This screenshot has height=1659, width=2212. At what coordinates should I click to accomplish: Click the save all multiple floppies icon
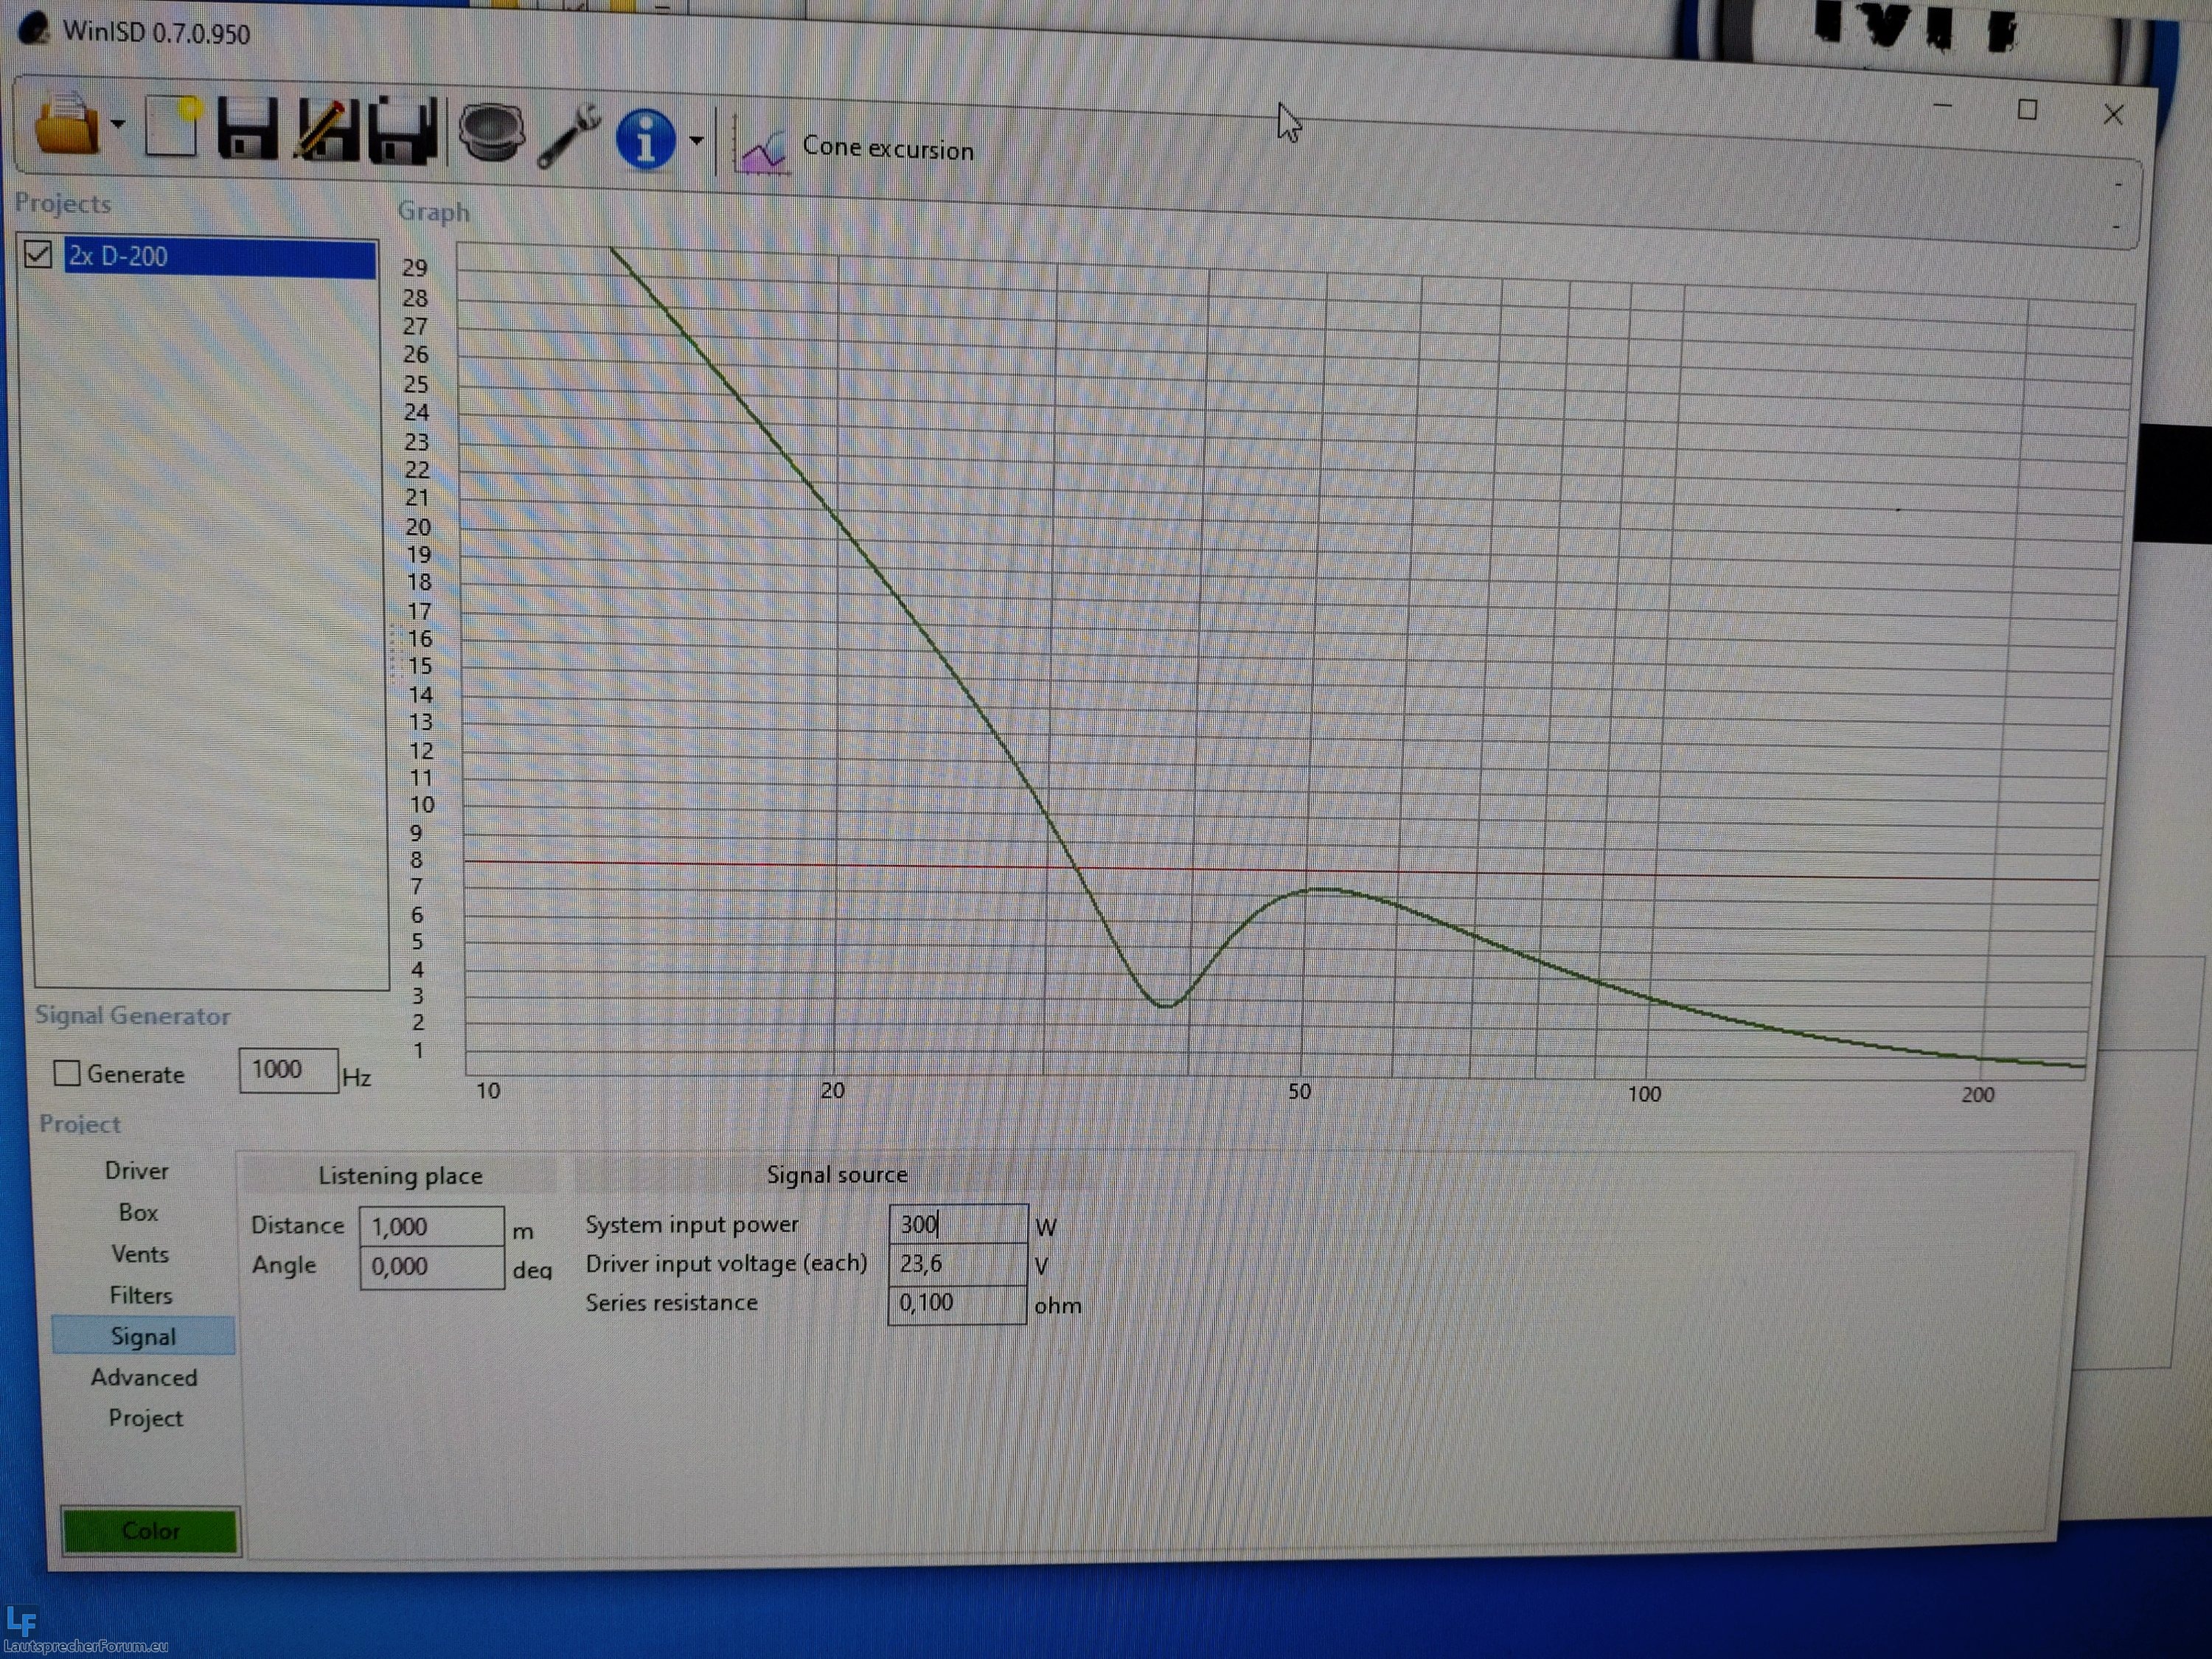click(402, 132)
